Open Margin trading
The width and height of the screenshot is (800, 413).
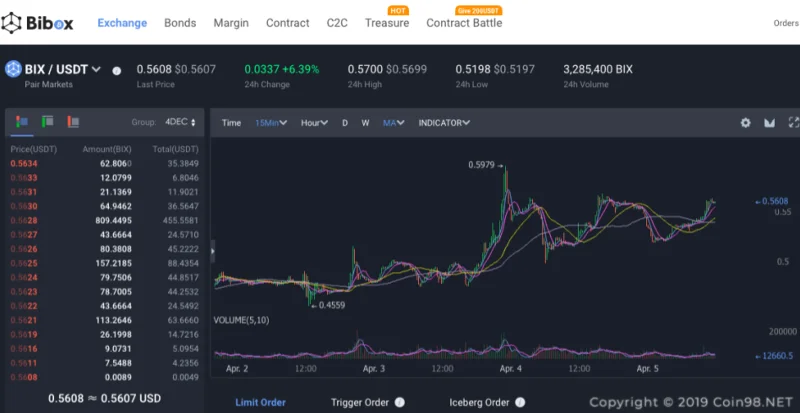[231, 23]
